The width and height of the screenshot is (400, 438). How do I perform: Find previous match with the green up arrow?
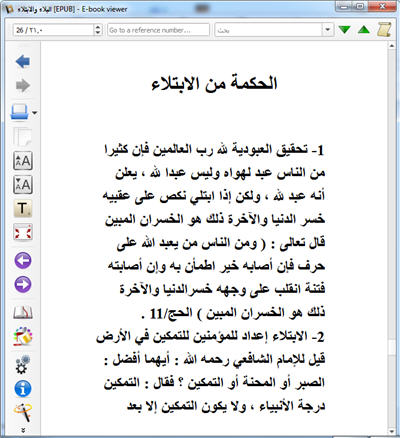[x=364, y=30]
